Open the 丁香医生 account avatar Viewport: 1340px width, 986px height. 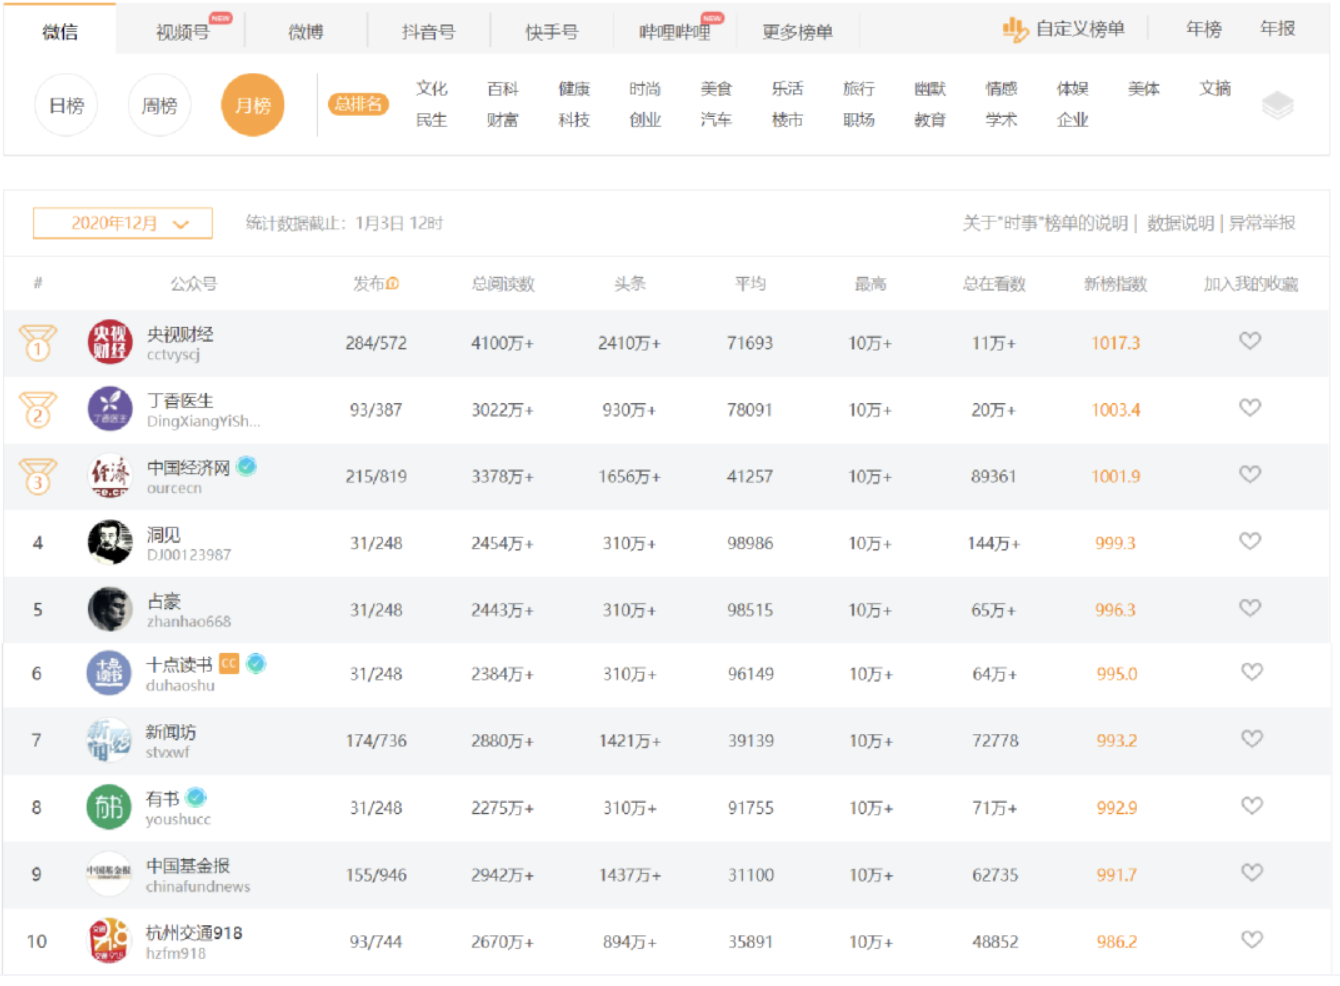point(110,409)
